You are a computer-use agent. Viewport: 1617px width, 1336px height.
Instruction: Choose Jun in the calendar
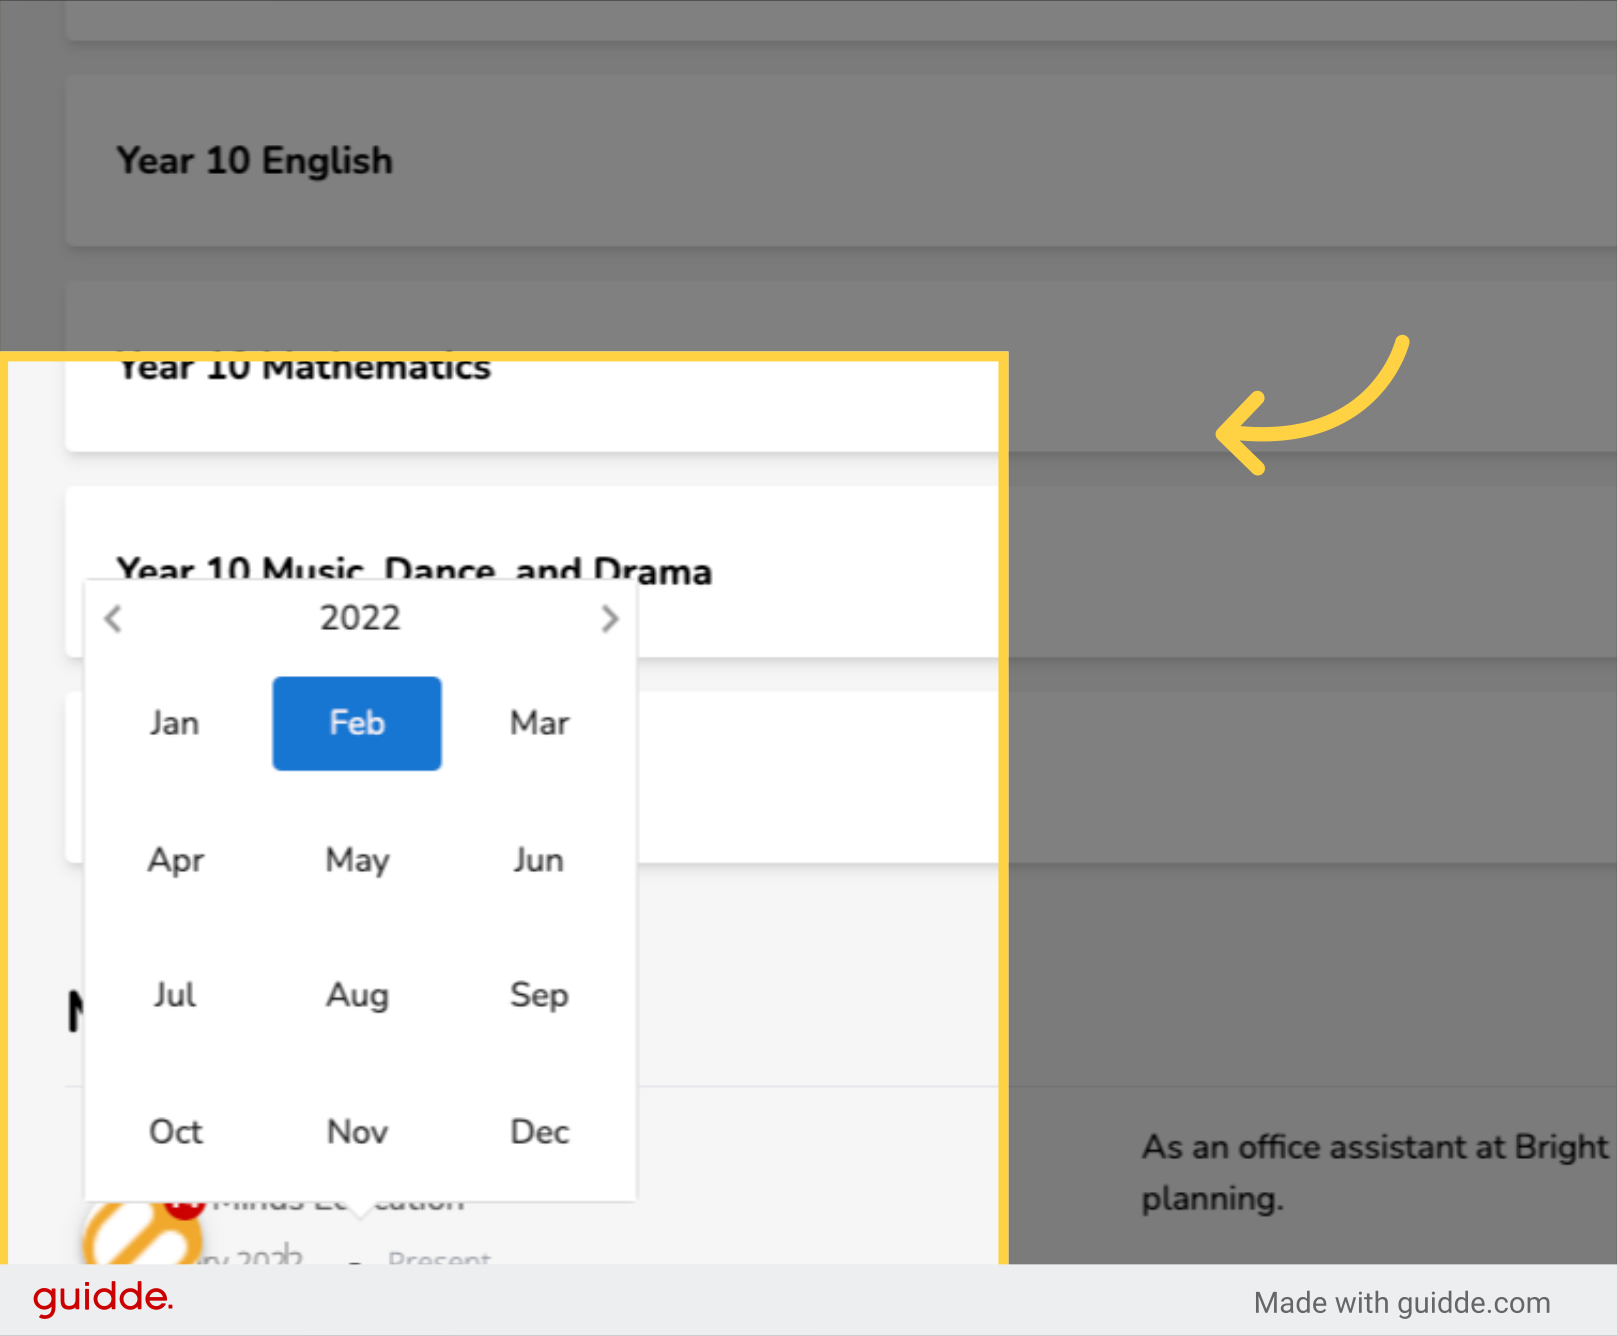click(x=540, y=860)
